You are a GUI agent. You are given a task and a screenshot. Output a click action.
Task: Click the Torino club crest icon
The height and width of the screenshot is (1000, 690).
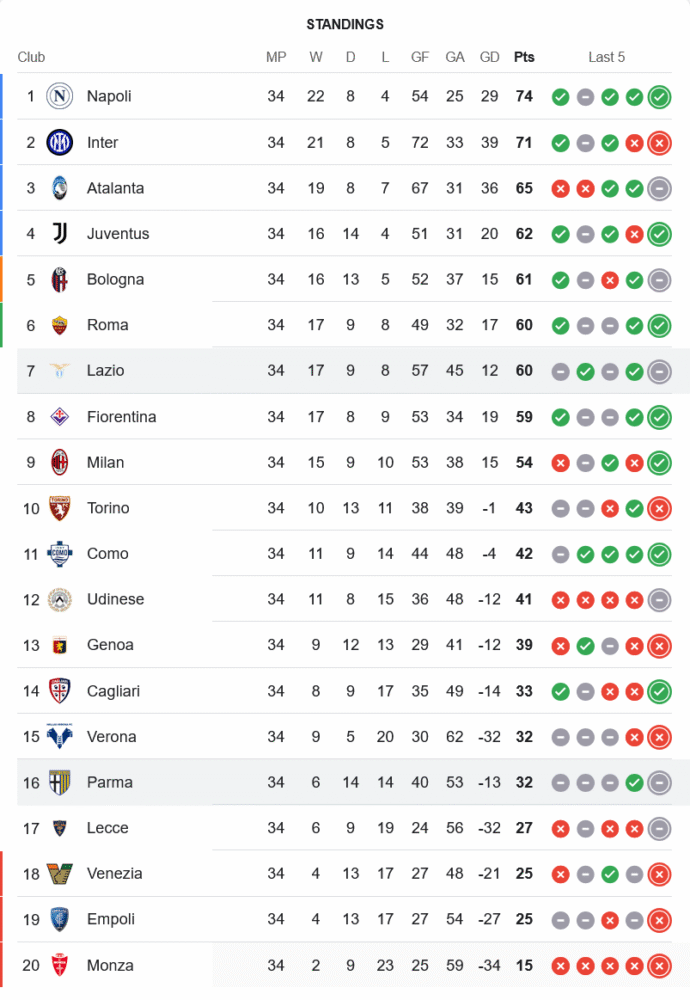coord(60,508)
